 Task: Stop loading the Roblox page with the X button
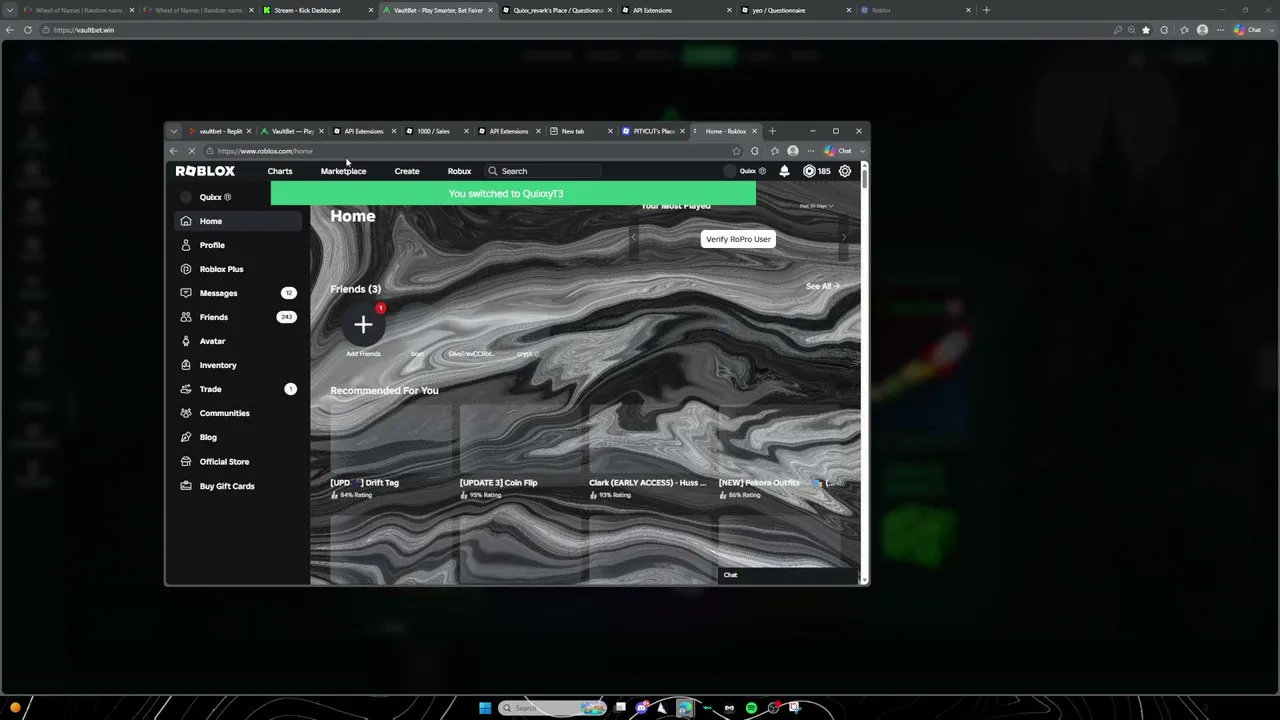coord(190,151)
